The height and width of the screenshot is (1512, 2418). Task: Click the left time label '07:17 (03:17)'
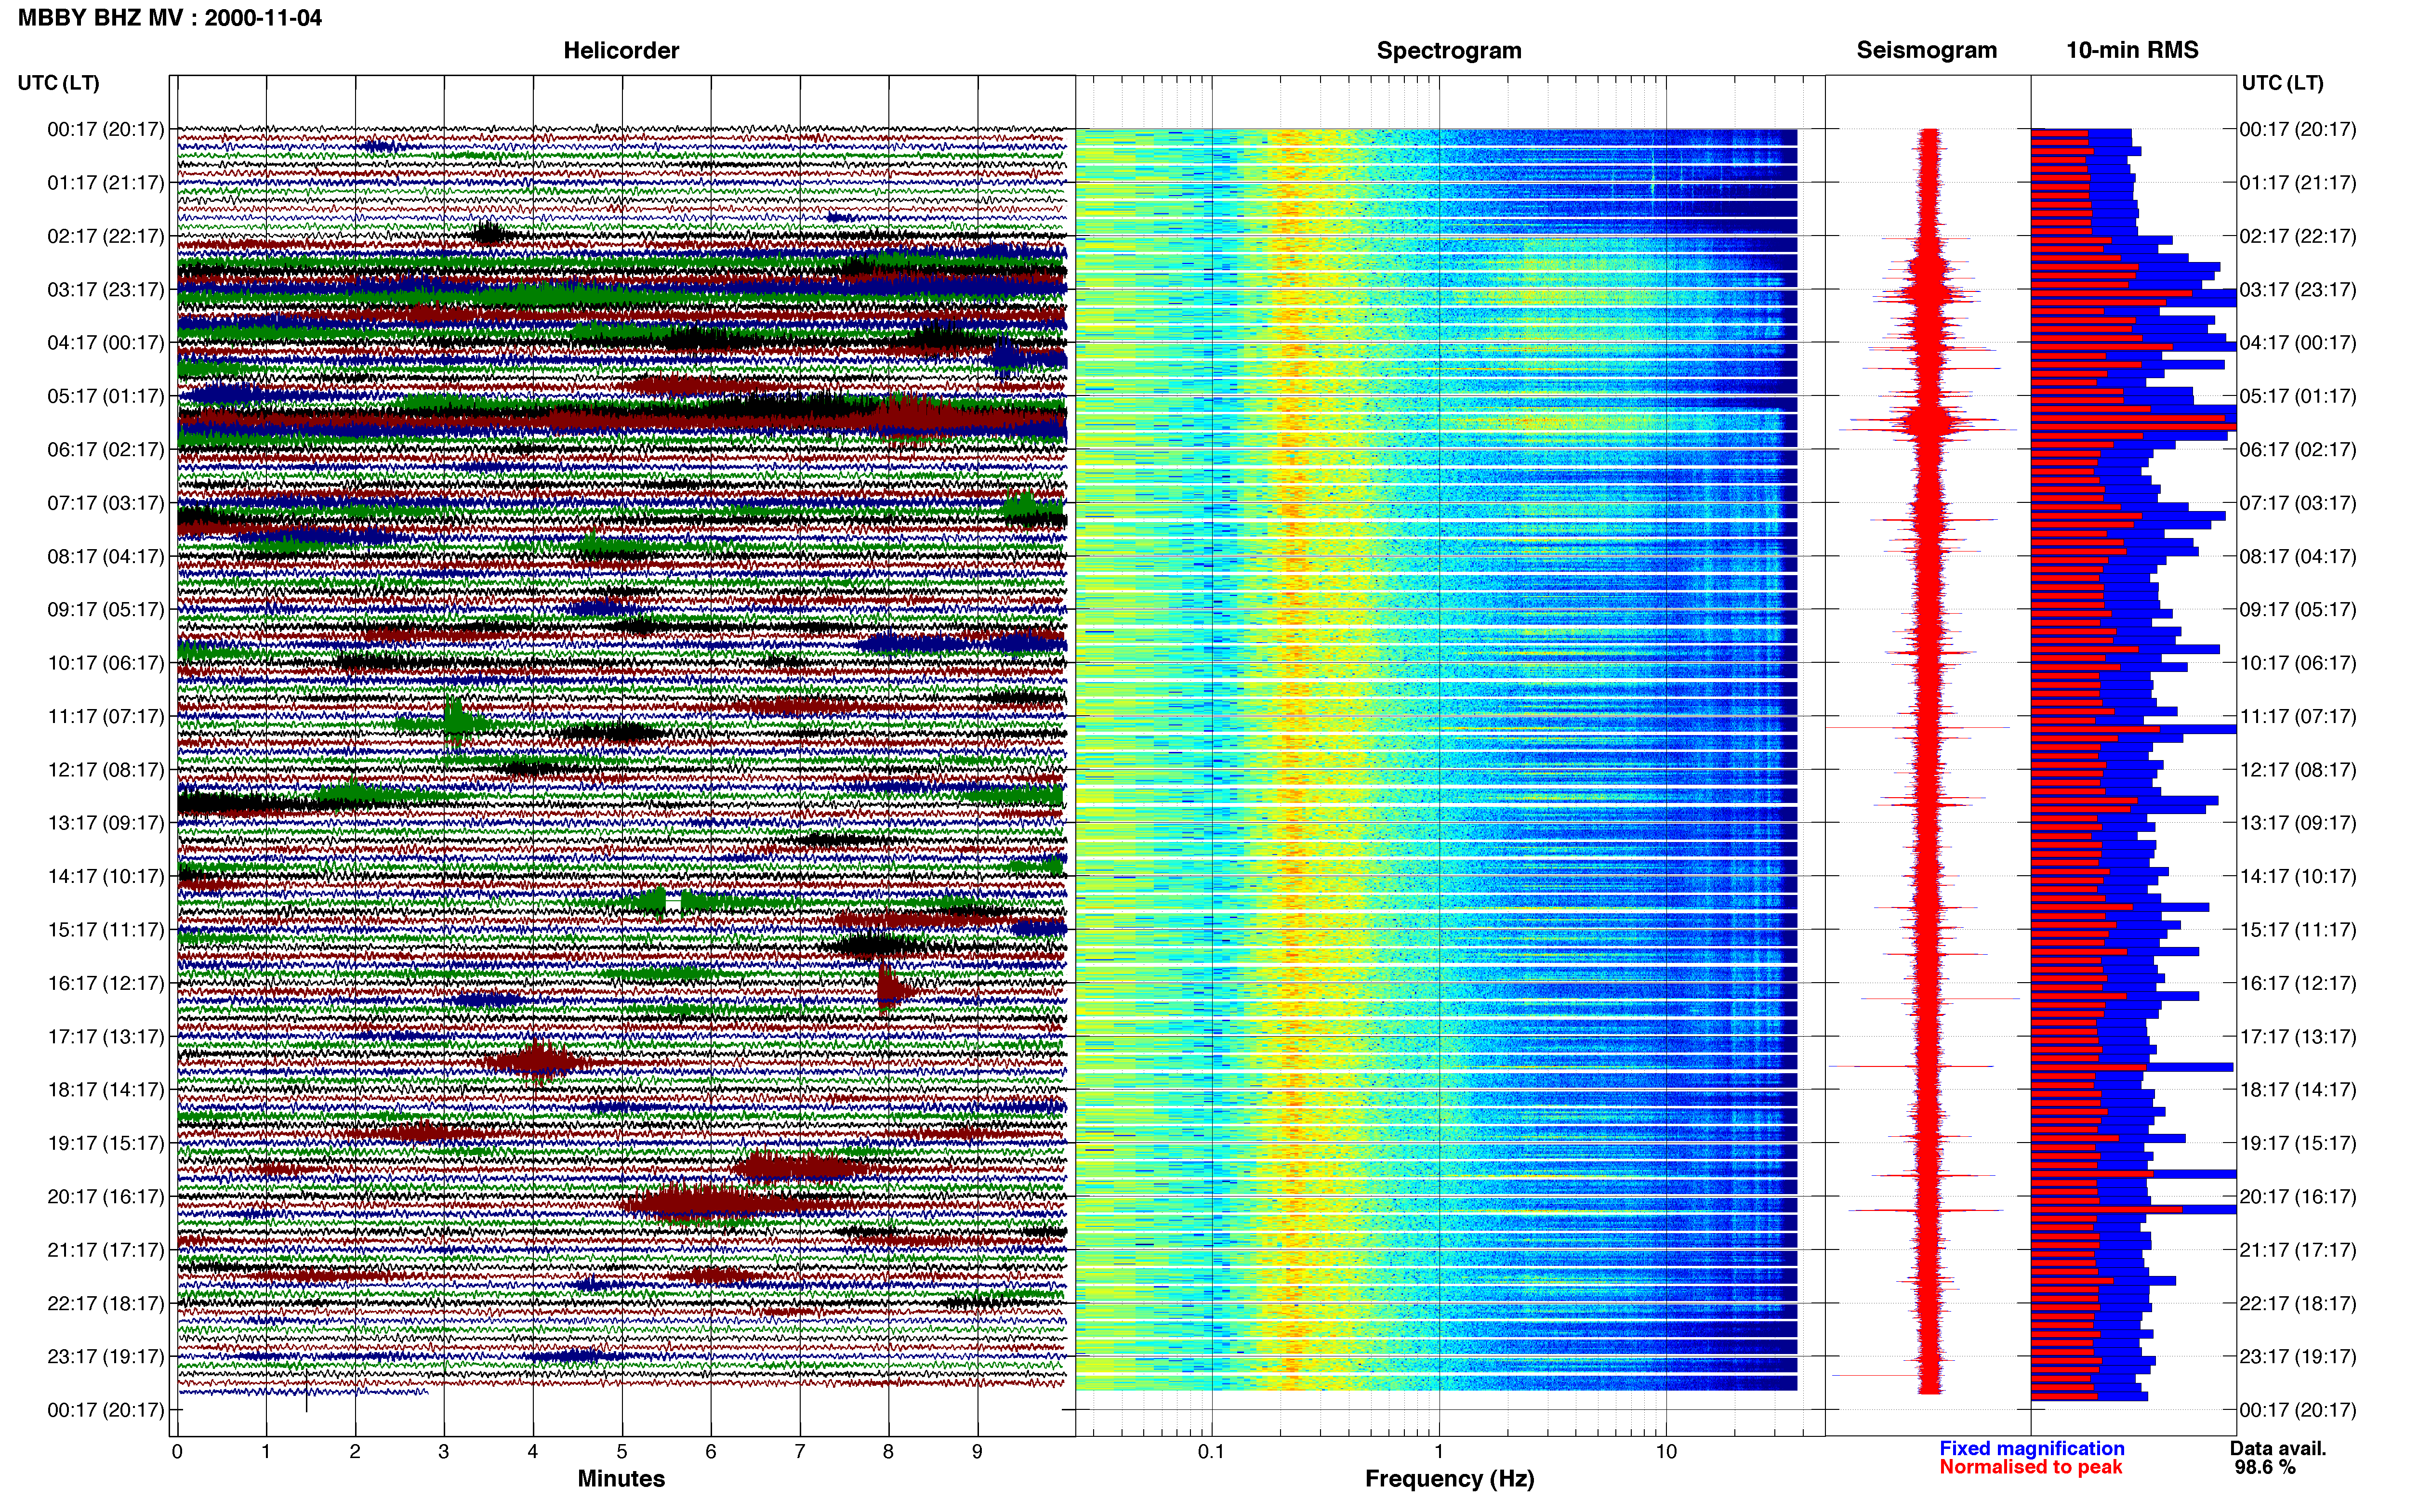point(105,503)
